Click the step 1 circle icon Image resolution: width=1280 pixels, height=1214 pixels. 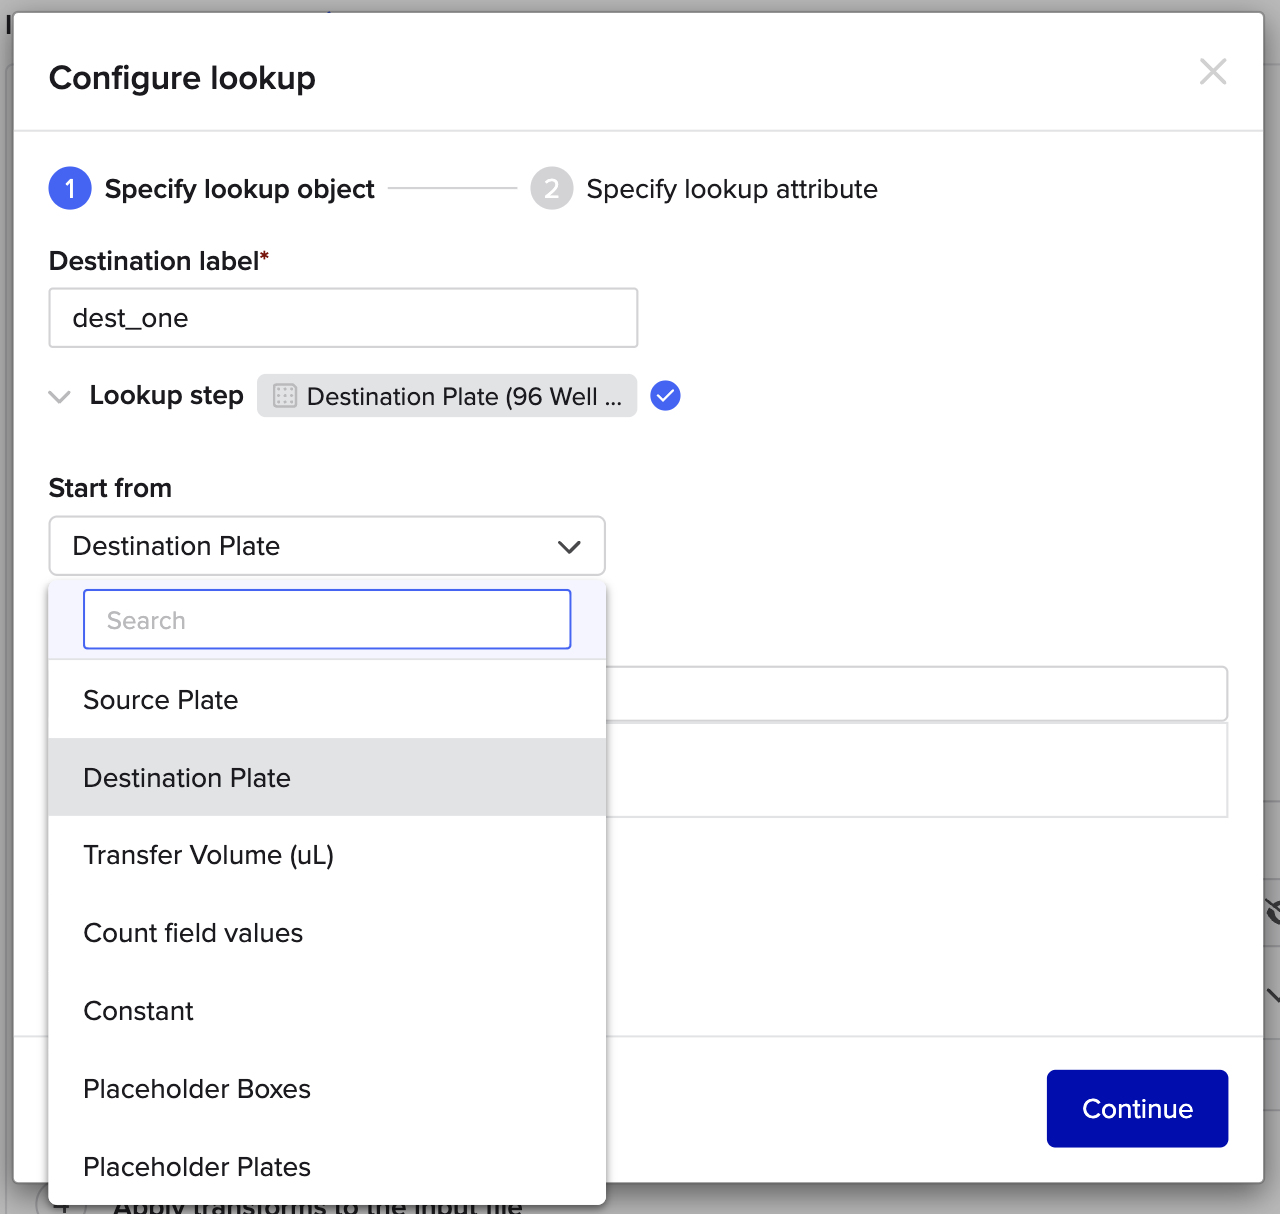[x=70, y=189]
